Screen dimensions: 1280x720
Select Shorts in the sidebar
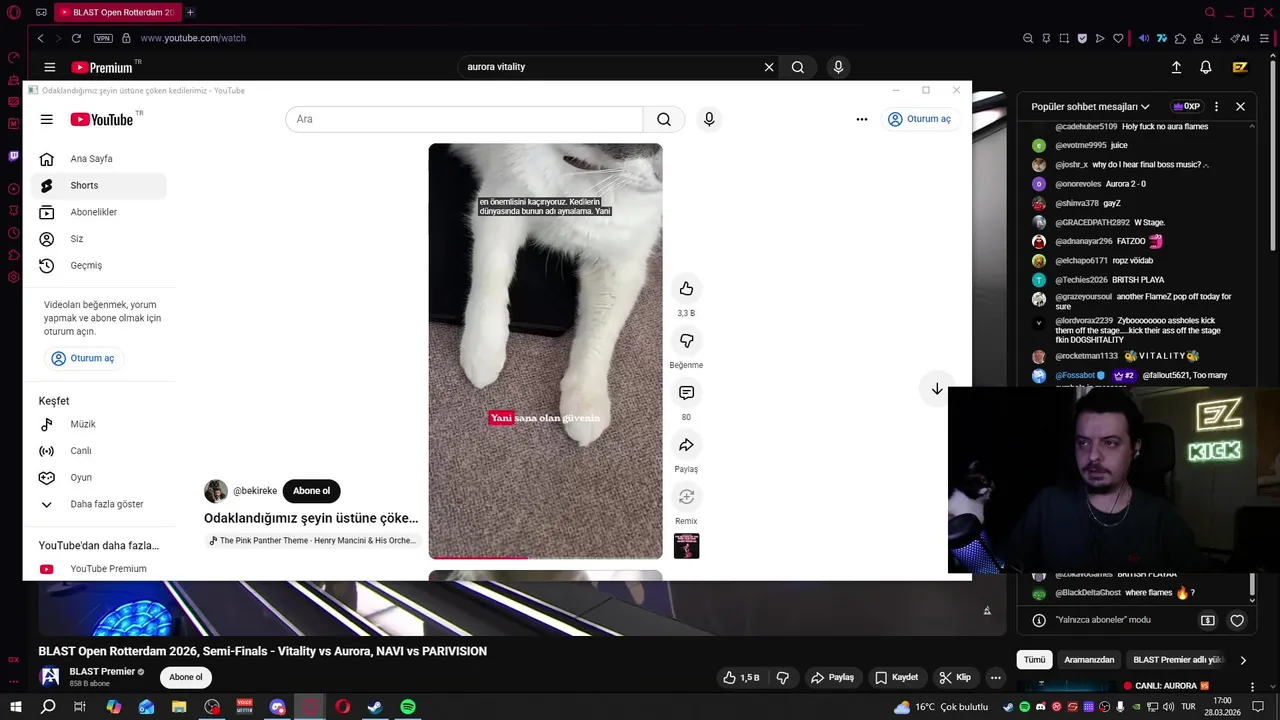pyautogui.click(x=98, y=185)
